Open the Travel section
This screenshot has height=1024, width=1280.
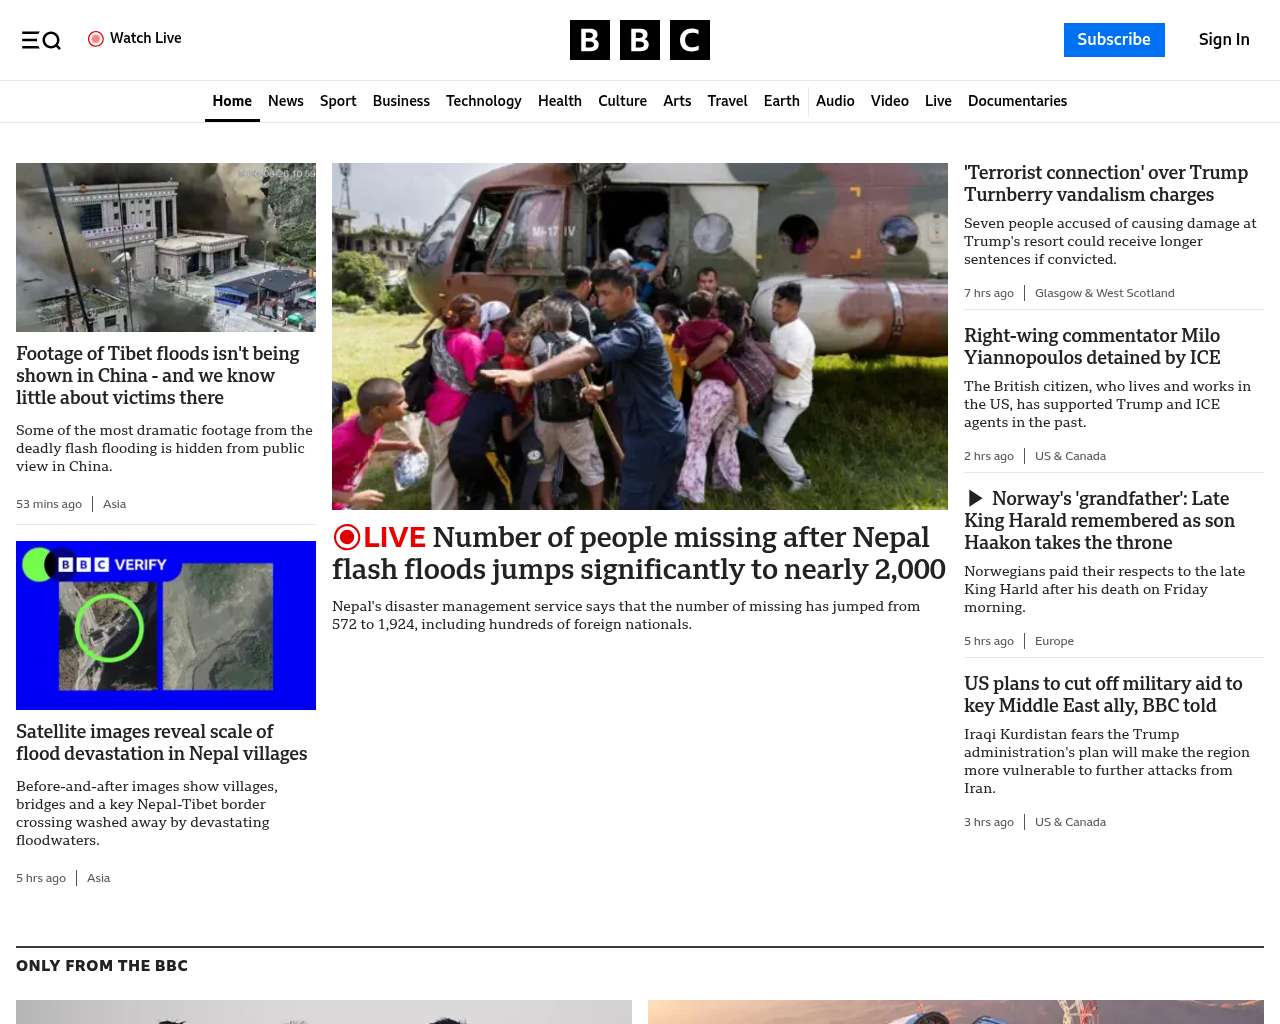click(x=727, y=101)
